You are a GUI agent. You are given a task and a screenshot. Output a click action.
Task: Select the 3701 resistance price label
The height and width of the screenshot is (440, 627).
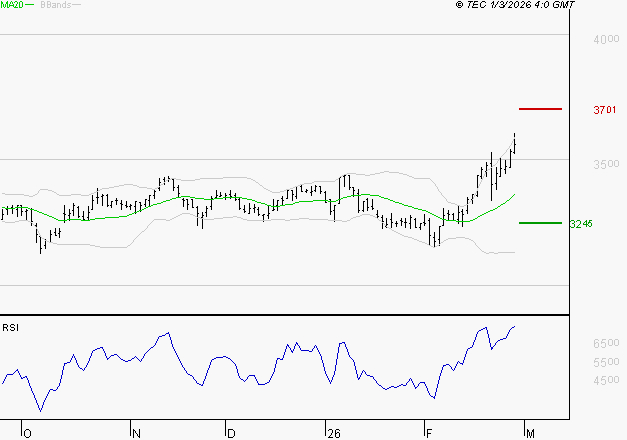[604, 110]
